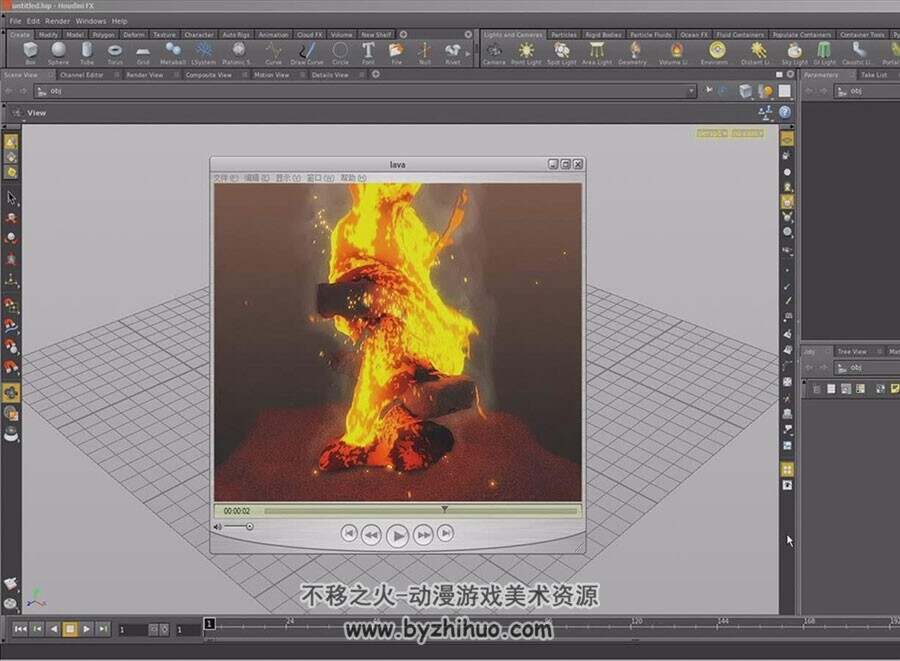Select the Torus shelf tool
Viewport: 900px width, 661px height.
click(115, 53)
